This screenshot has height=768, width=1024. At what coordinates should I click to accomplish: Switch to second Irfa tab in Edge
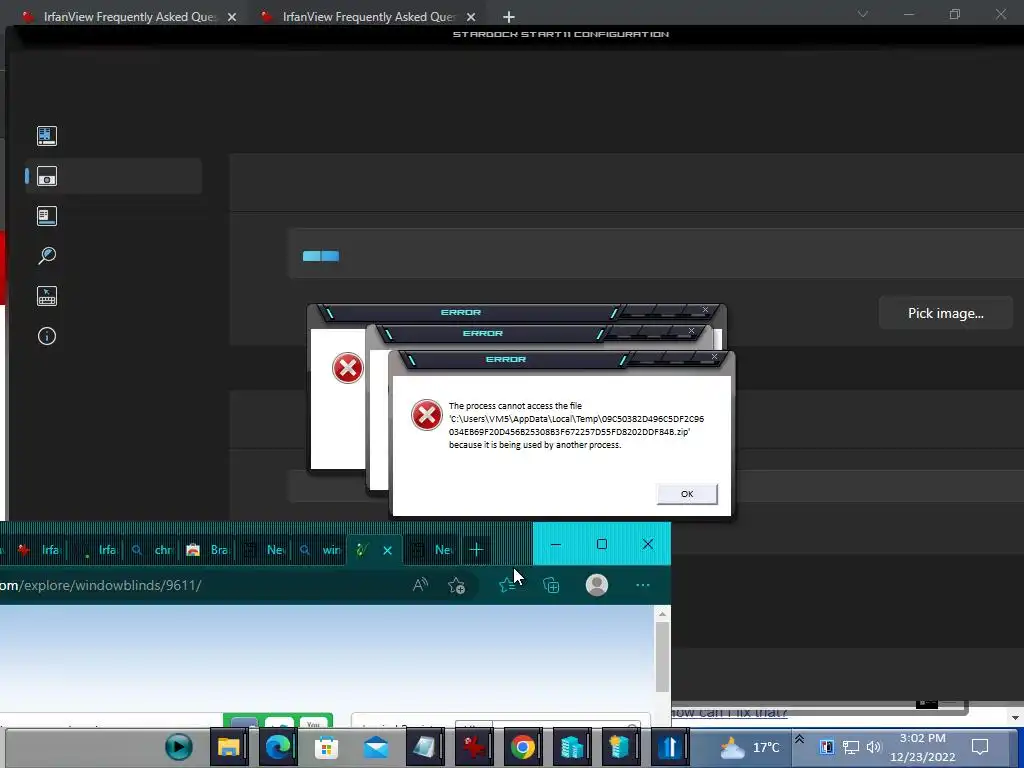tap(98, 550)
